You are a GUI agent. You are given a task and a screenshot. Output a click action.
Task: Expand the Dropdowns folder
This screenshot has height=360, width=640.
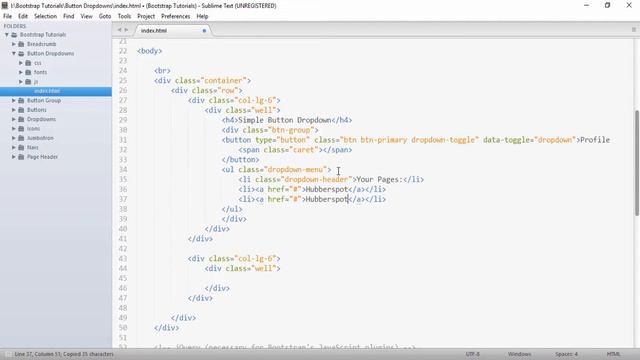[x=13, y=119]
